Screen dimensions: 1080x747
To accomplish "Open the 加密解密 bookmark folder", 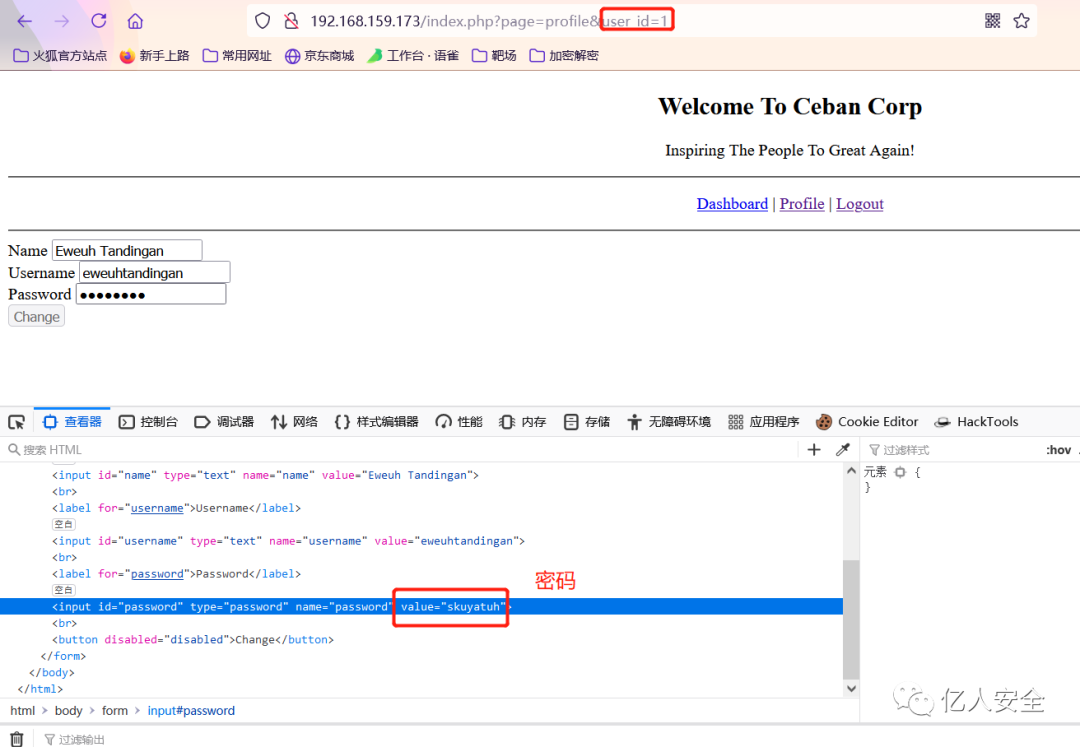I will [564, 56].
